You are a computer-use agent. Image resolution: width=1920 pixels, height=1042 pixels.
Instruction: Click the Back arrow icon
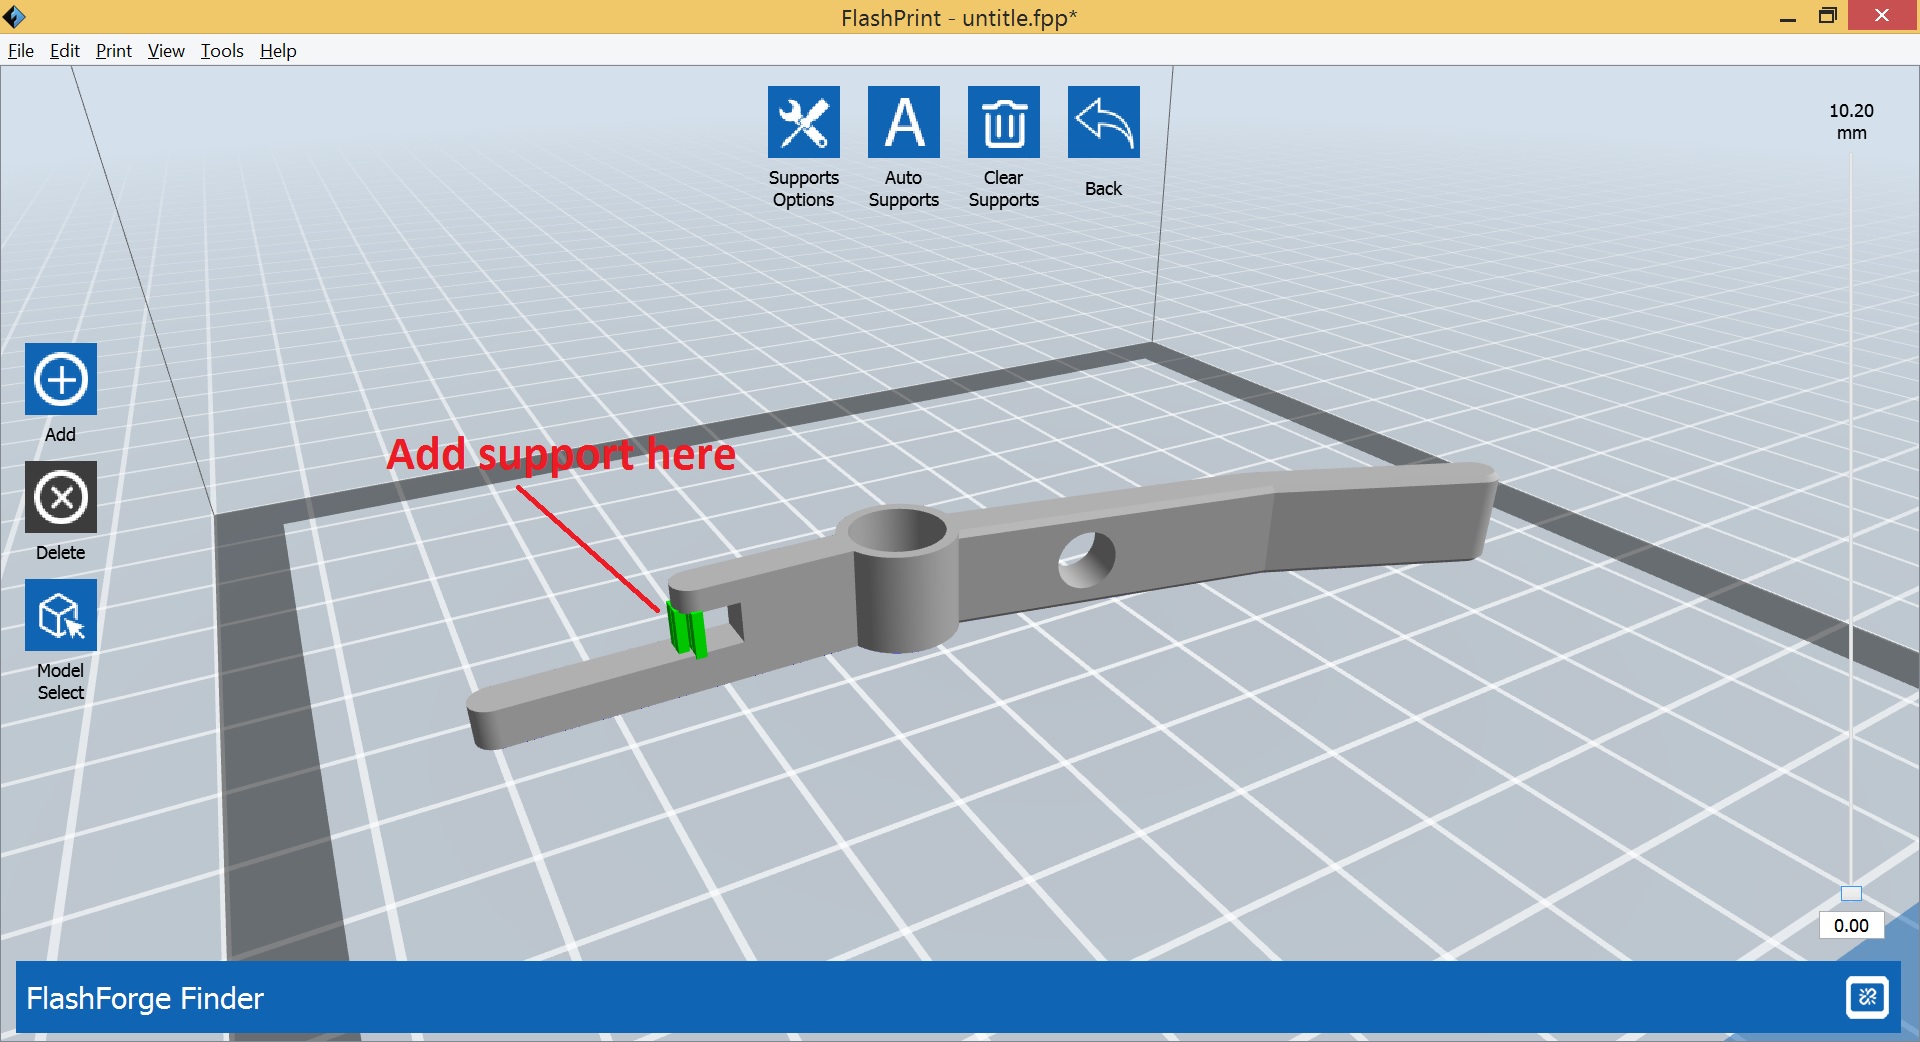click(x=1103, y=122)
